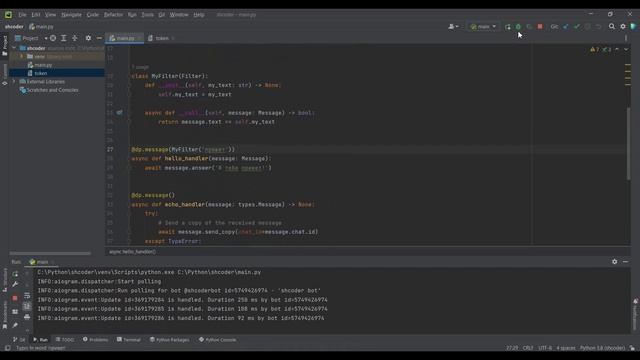Open the Window menu
Image resolution: width=640 pixels, height=360 pixels.
179,15
